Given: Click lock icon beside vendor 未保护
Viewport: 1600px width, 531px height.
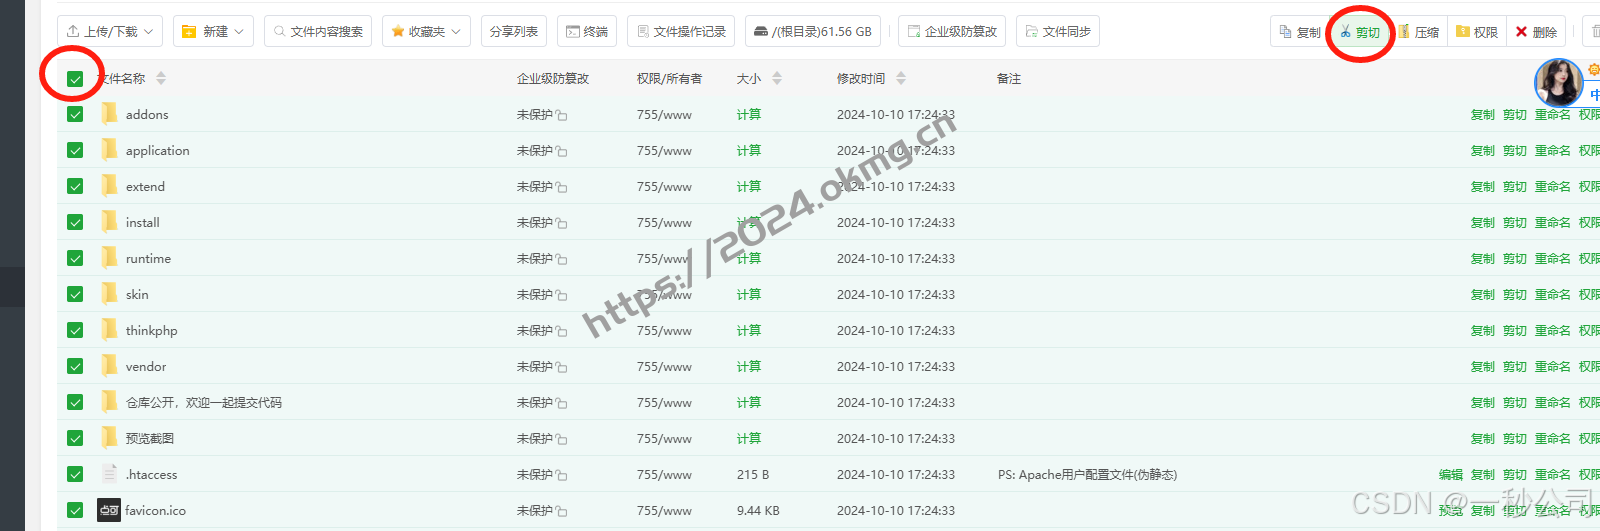Looking at the screenshot, I should coord(562,368).
